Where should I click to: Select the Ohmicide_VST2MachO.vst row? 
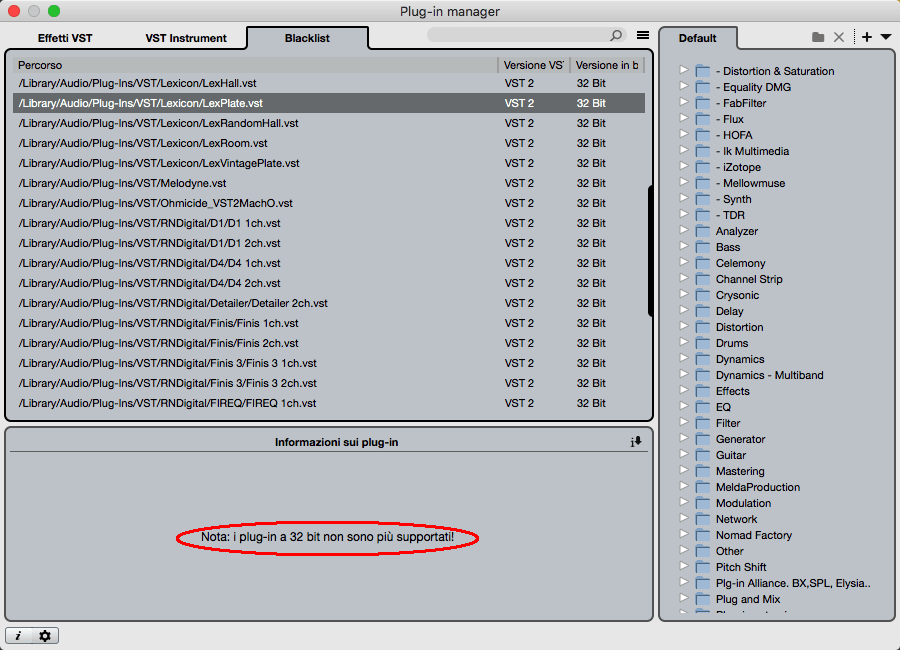[329, 203]
